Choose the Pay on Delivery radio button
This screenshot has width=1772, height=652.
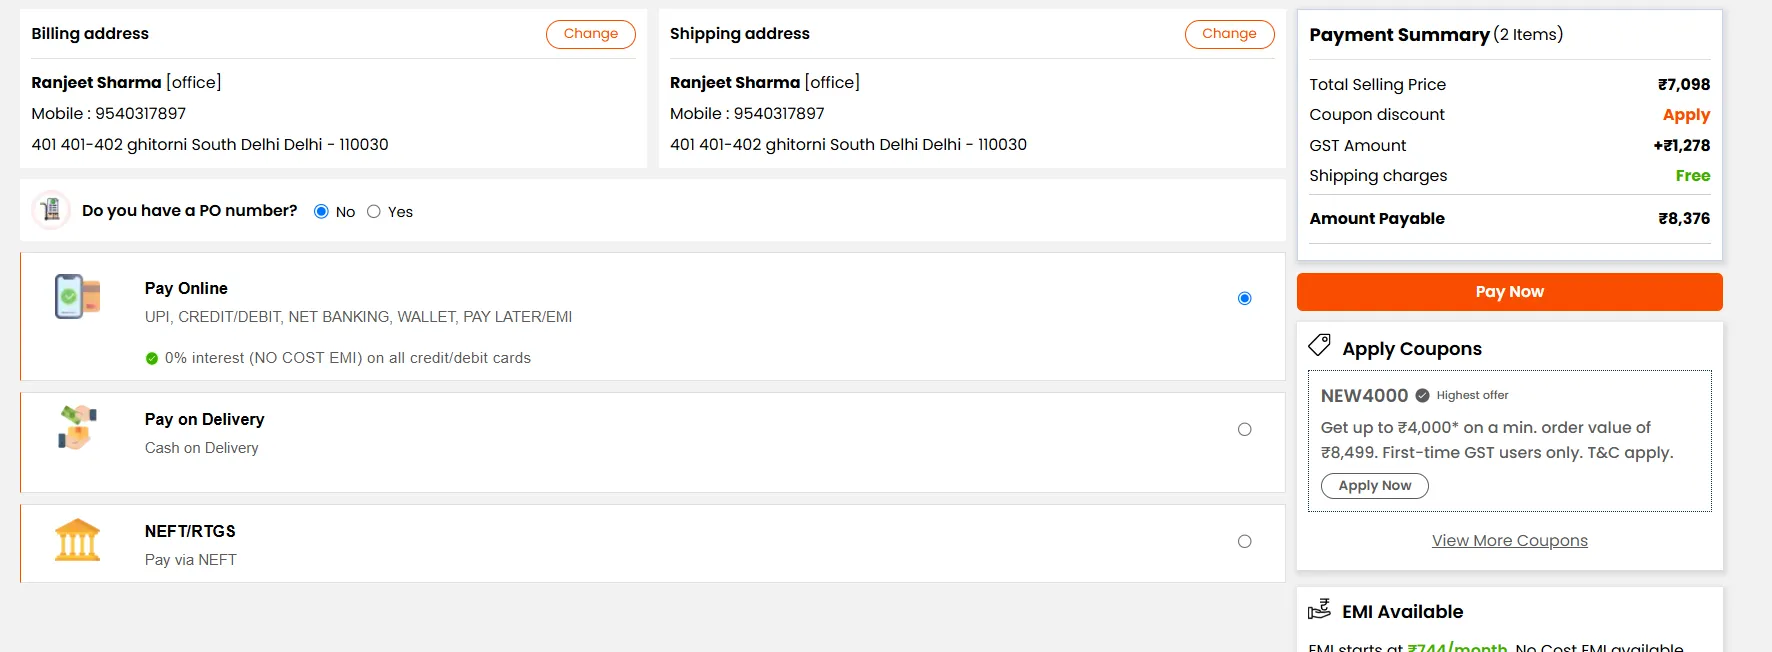[1244, 429]
